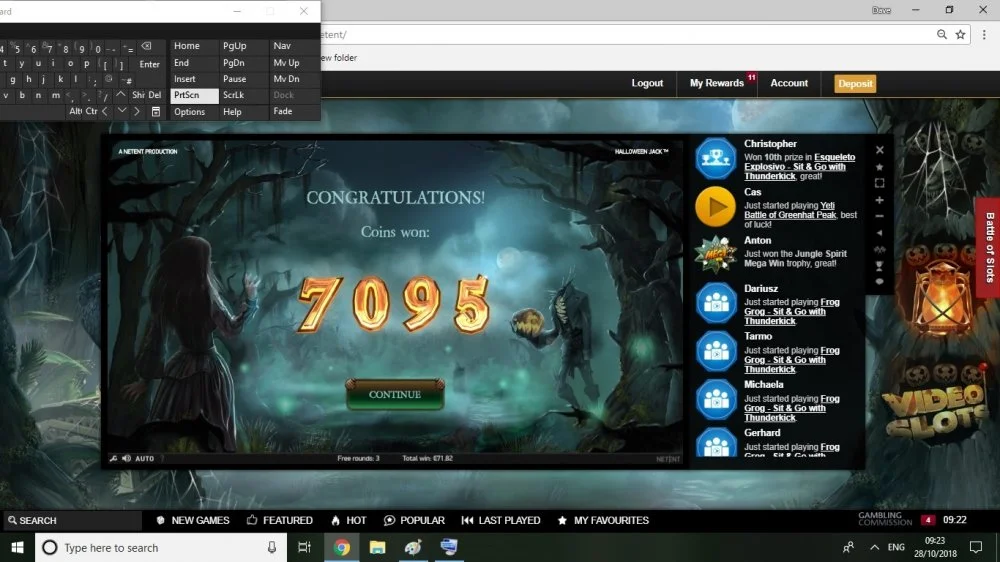Image resolution: width=1000 pixels, height=562 pixels.
Task: Open Yeti Battle of Greenhat Peak link
Action: [790, 211]
